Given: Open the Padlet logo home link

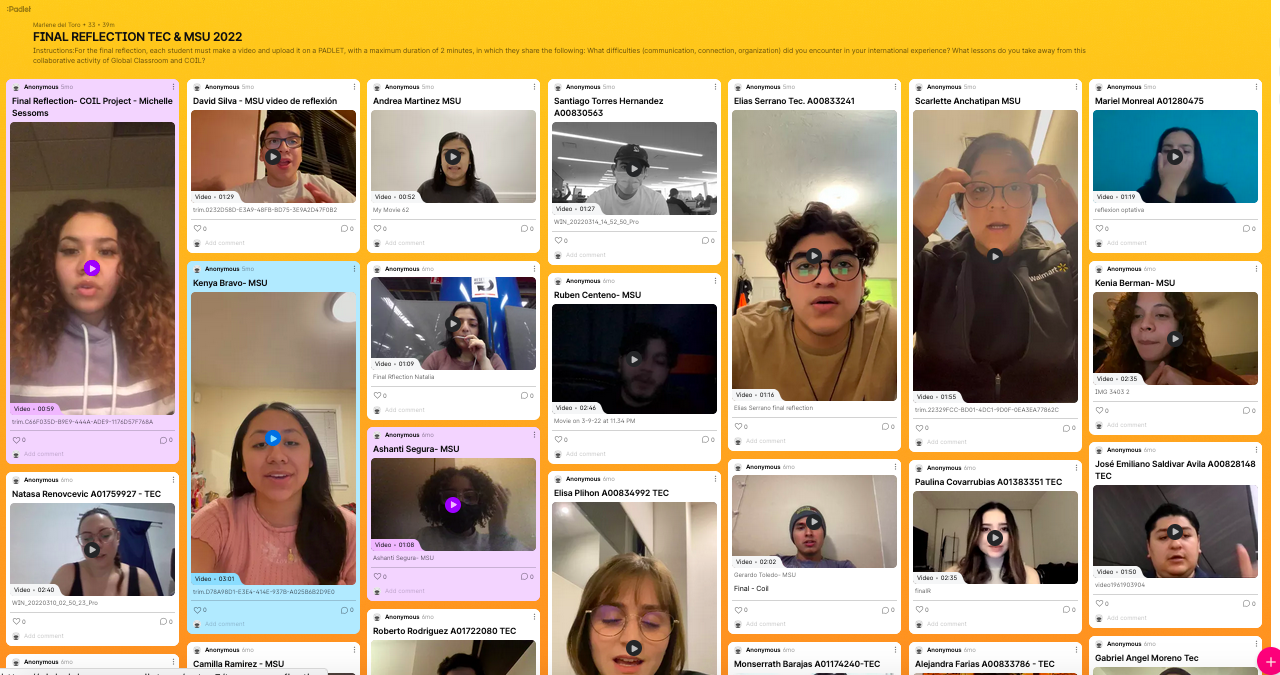Looking at the screenshot, I should point(19,8).
